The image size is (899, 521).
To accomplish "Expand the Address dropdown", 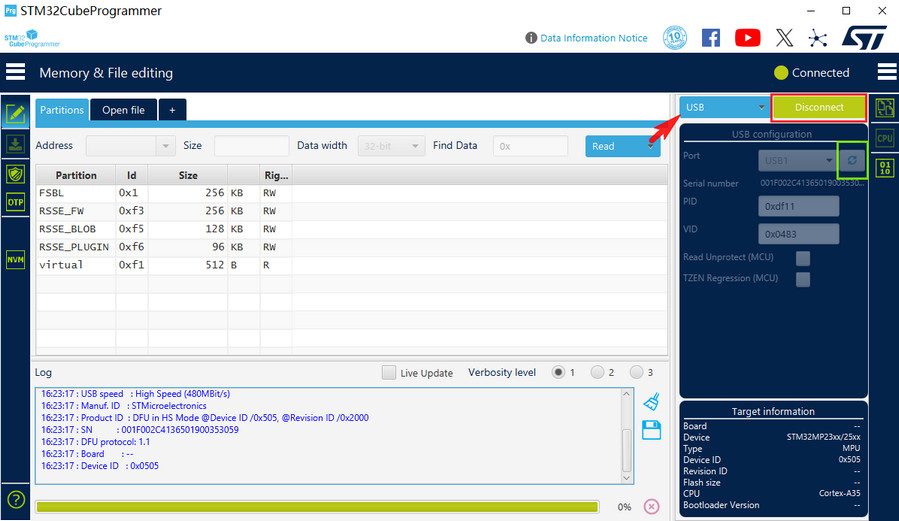I will pos(165,146).
